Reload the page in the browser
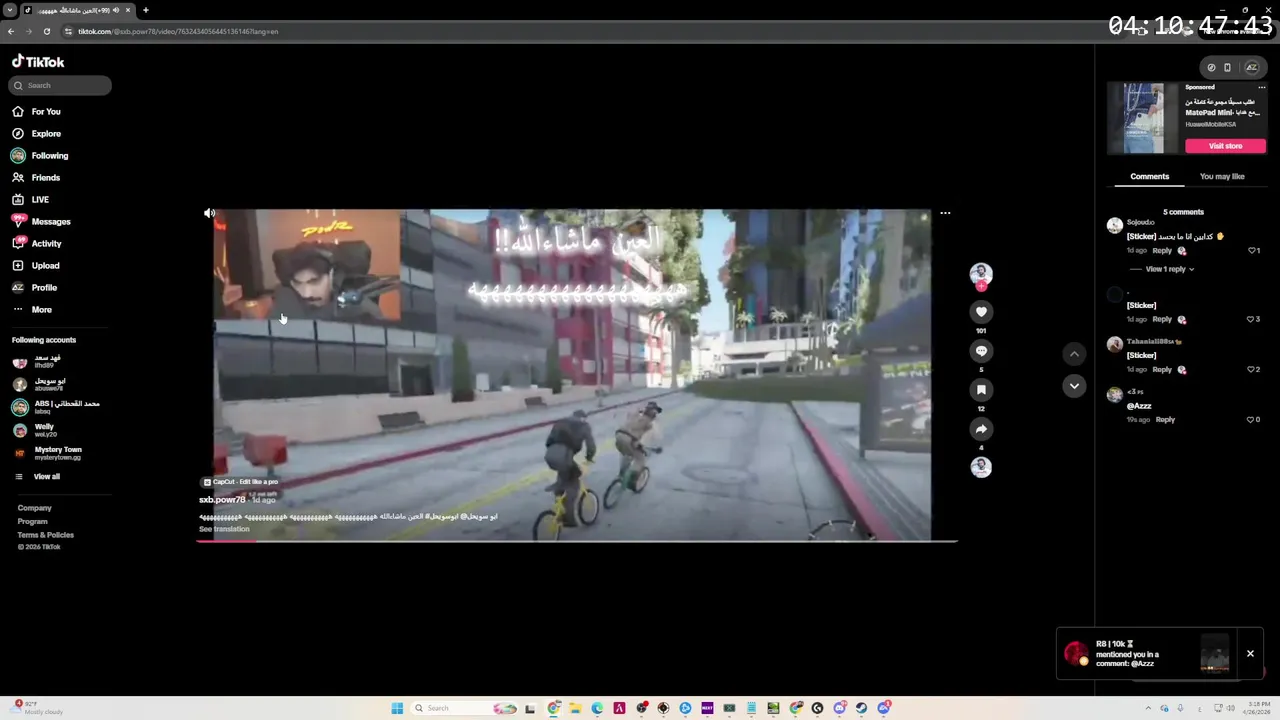The height and width of the screenshot is (720, 1280). 46,31
